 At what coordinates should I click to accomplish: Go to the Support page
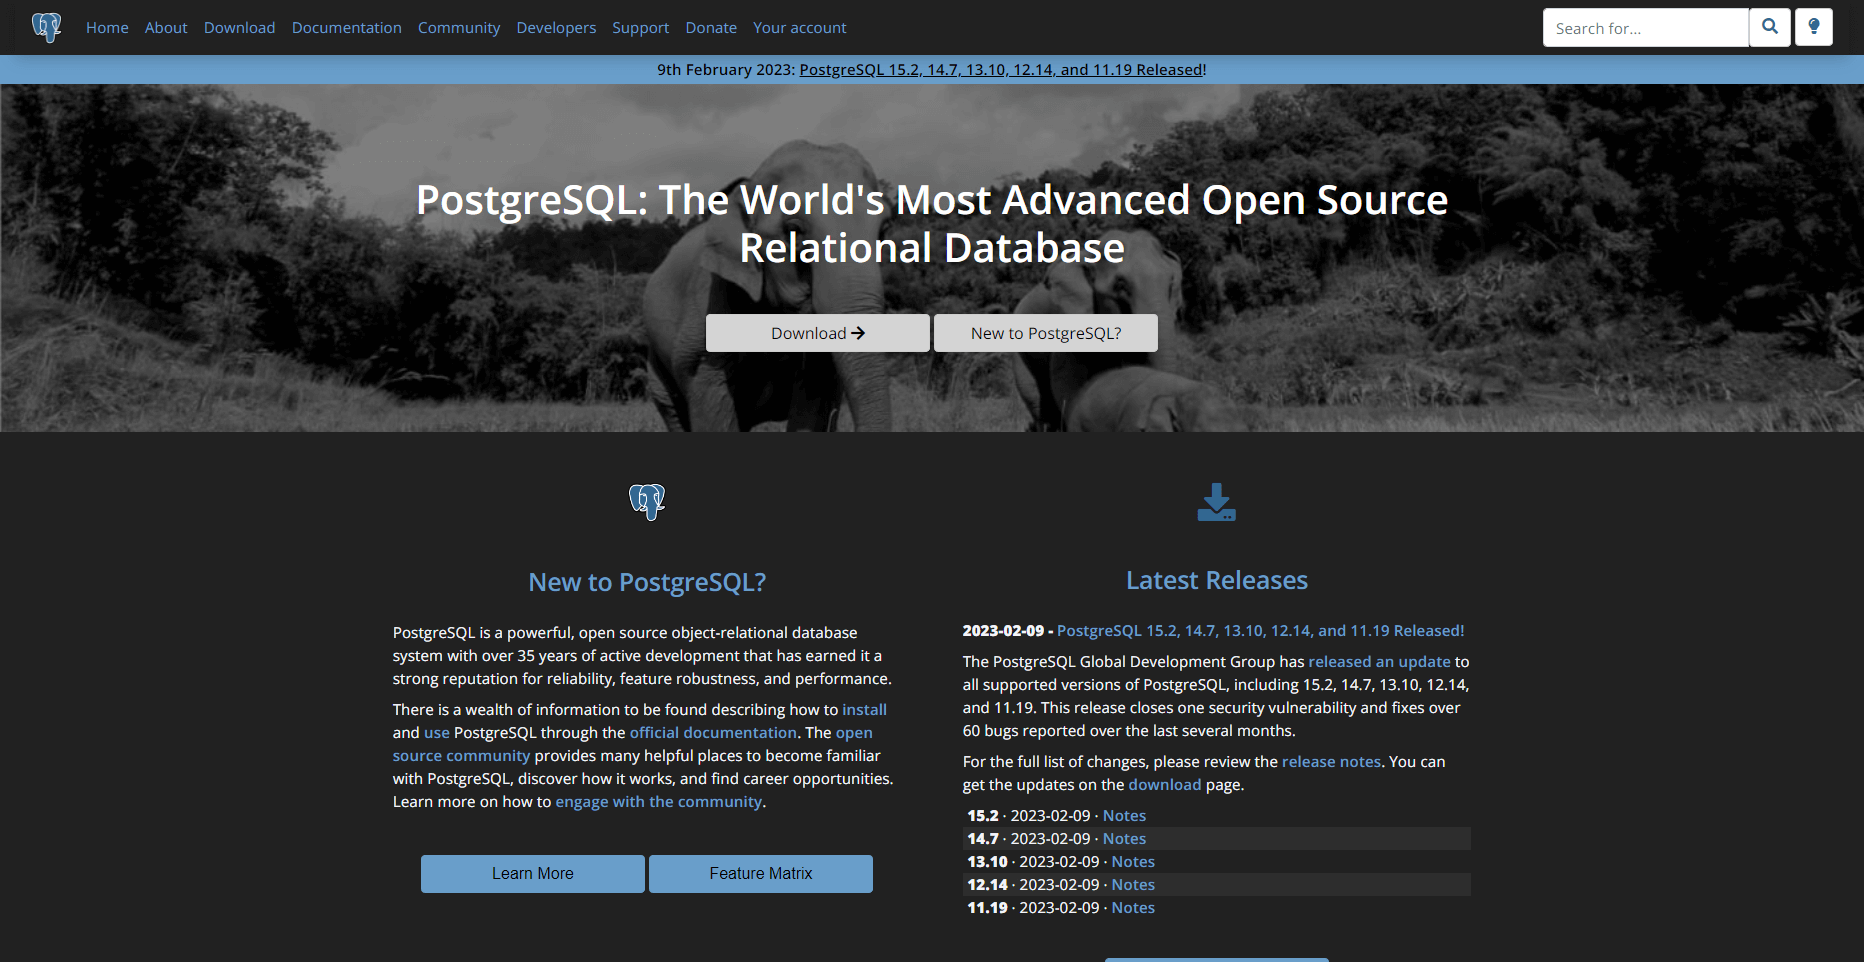(x=641, y=28)
